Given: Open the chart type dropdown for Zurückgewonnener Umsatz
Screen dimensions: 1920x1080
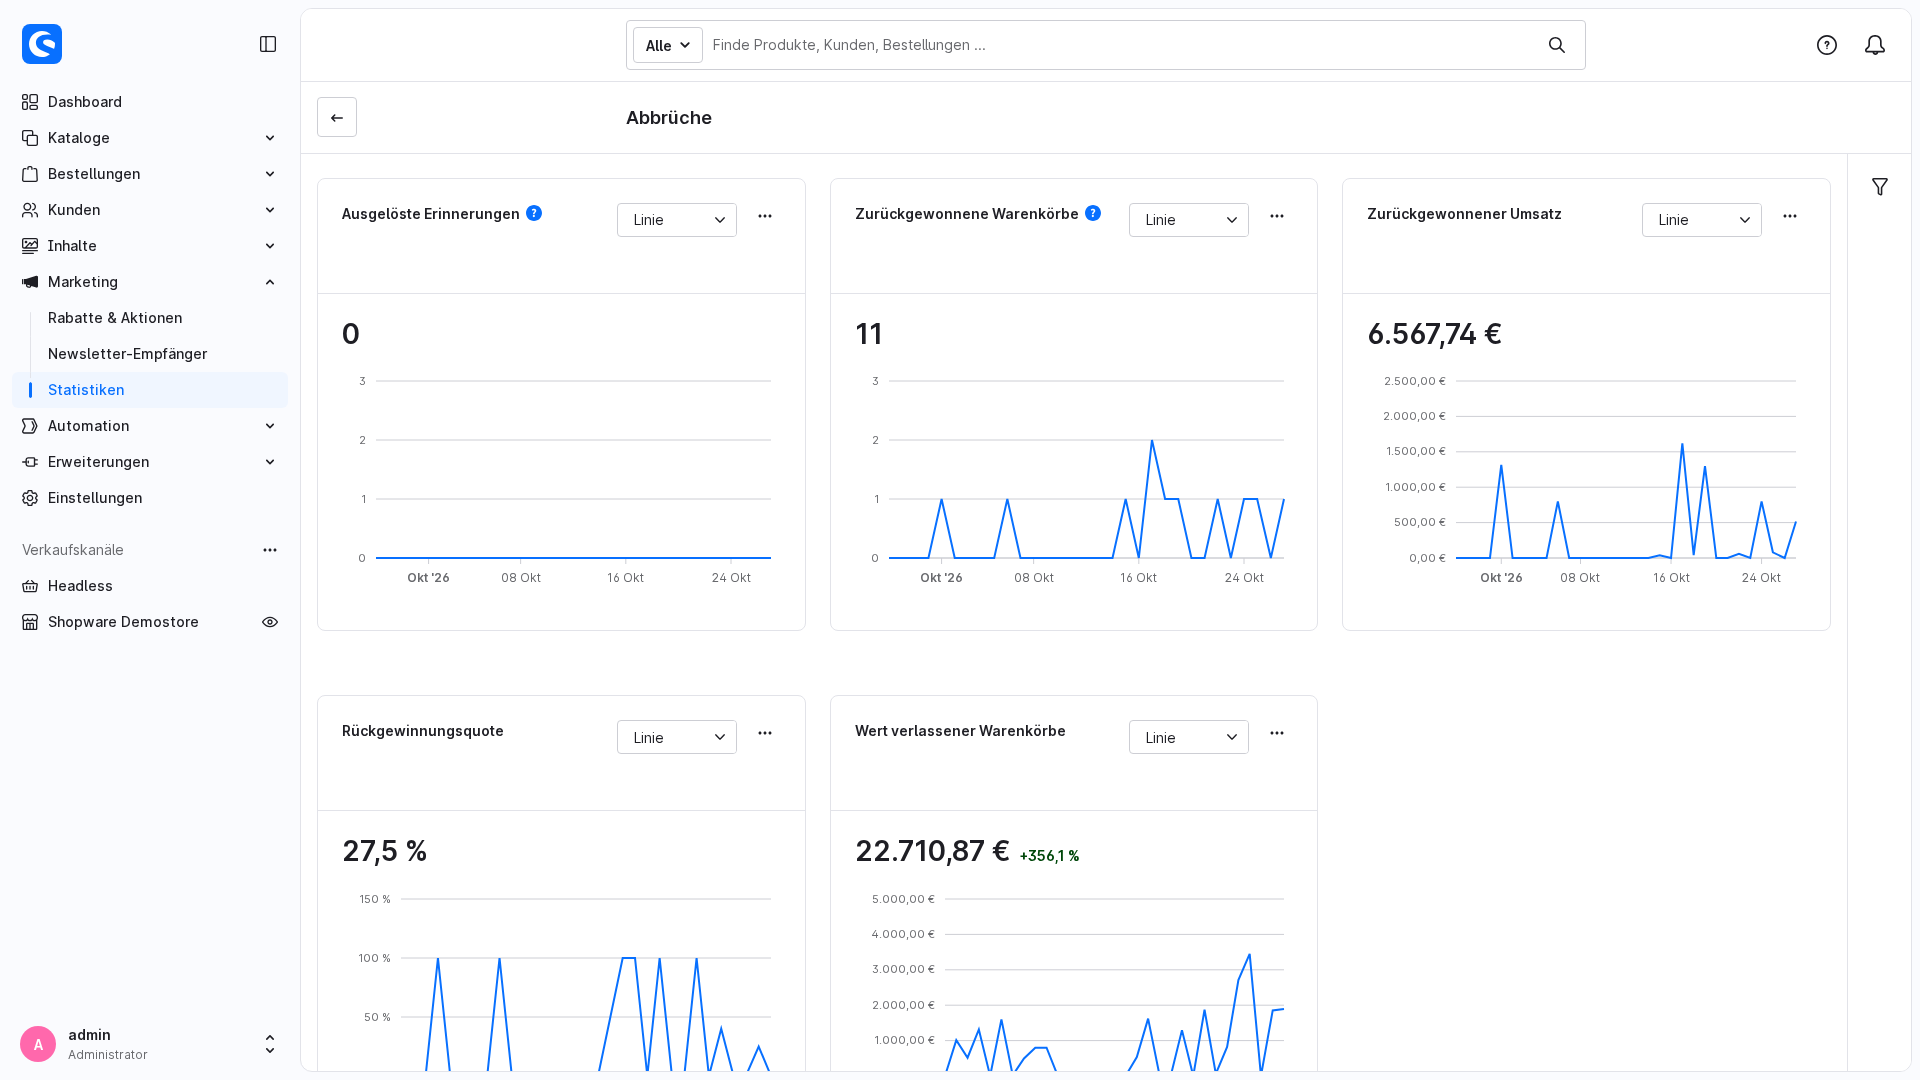Looking at the screenshot, I should coord(1702,220).
